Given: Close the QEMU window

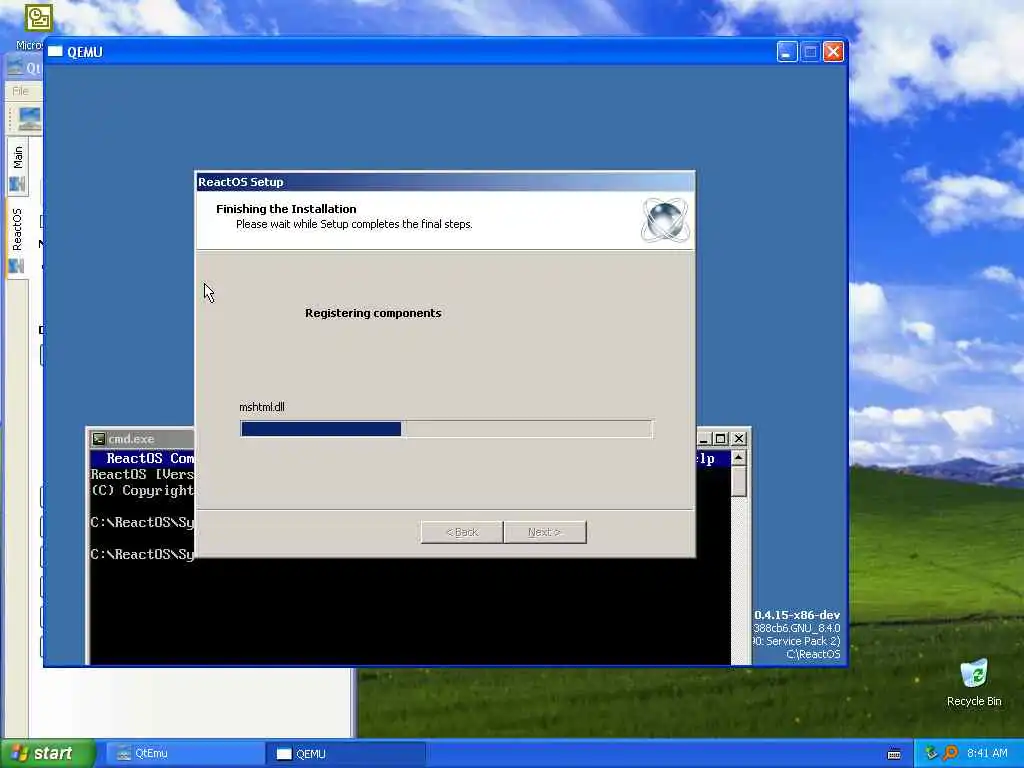Looking at the screenshot, I should pos(833,52).
